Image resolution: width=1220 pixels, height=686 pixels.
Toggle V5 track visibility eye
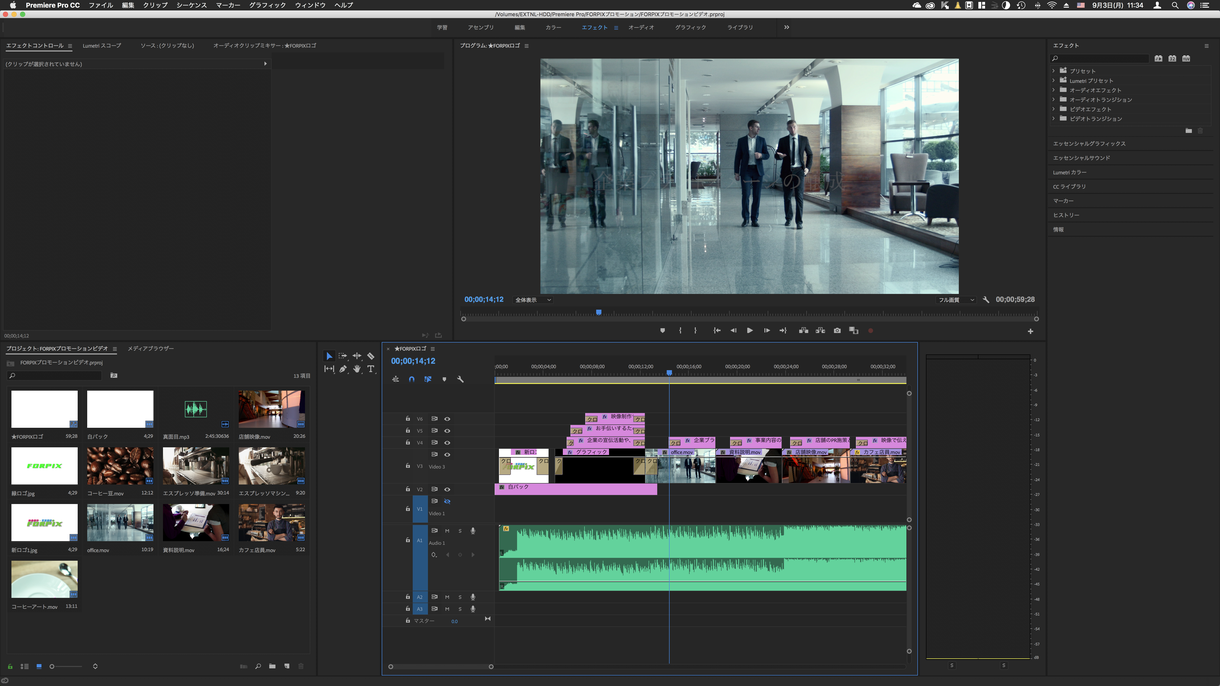click(447, 431)
